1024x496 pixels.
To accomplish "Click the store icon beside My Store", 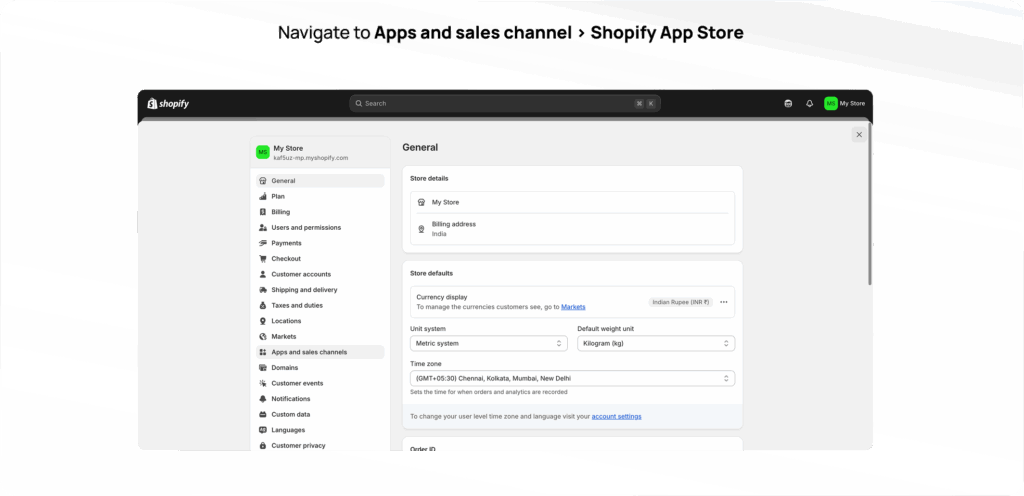I will click(x=421, y=202).
